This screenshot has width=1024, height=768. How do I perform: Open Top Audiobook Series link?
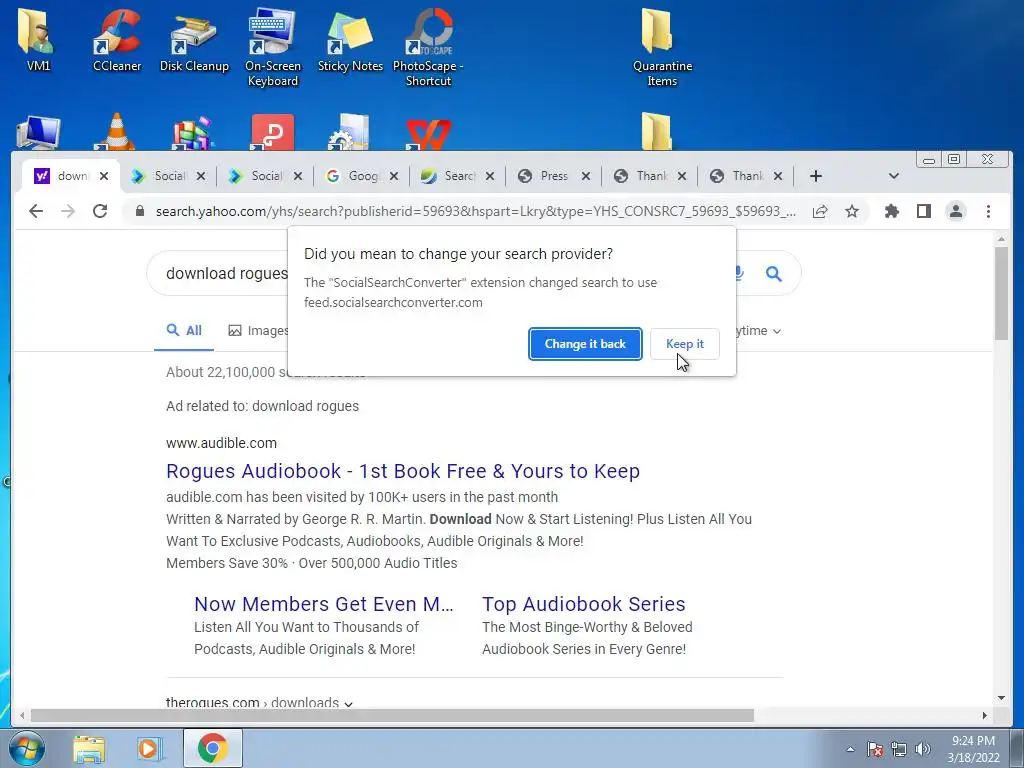point(584,604)
